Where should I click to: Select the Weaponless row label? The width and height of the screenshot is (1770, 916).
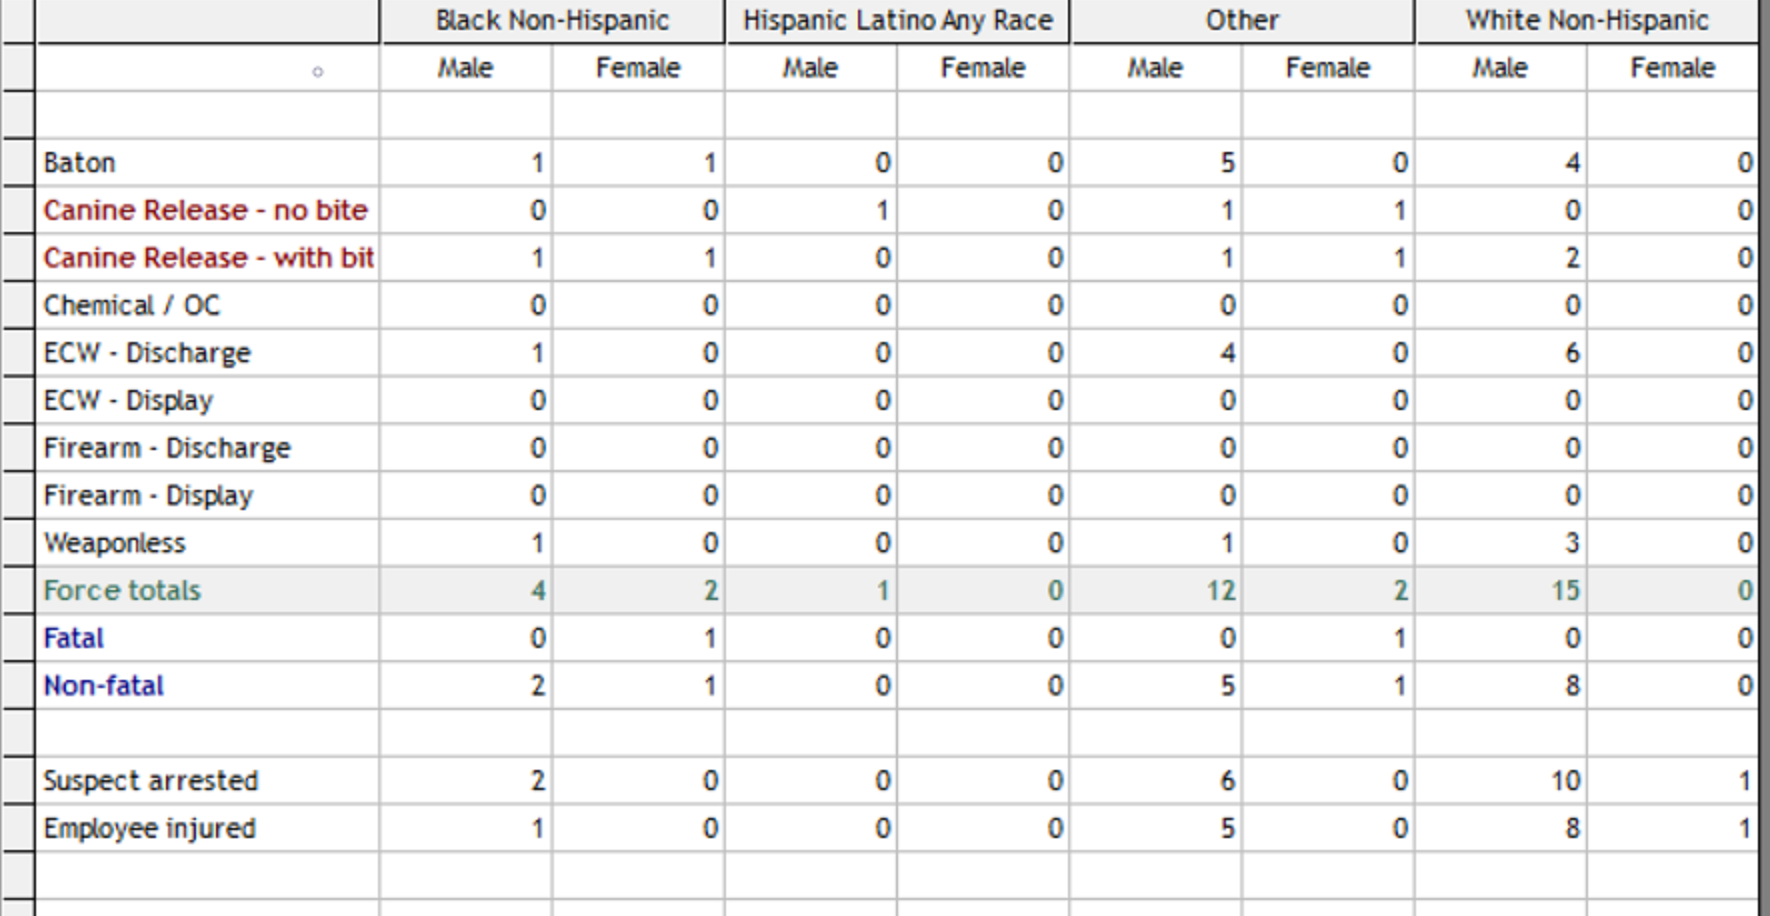point(114,543)
